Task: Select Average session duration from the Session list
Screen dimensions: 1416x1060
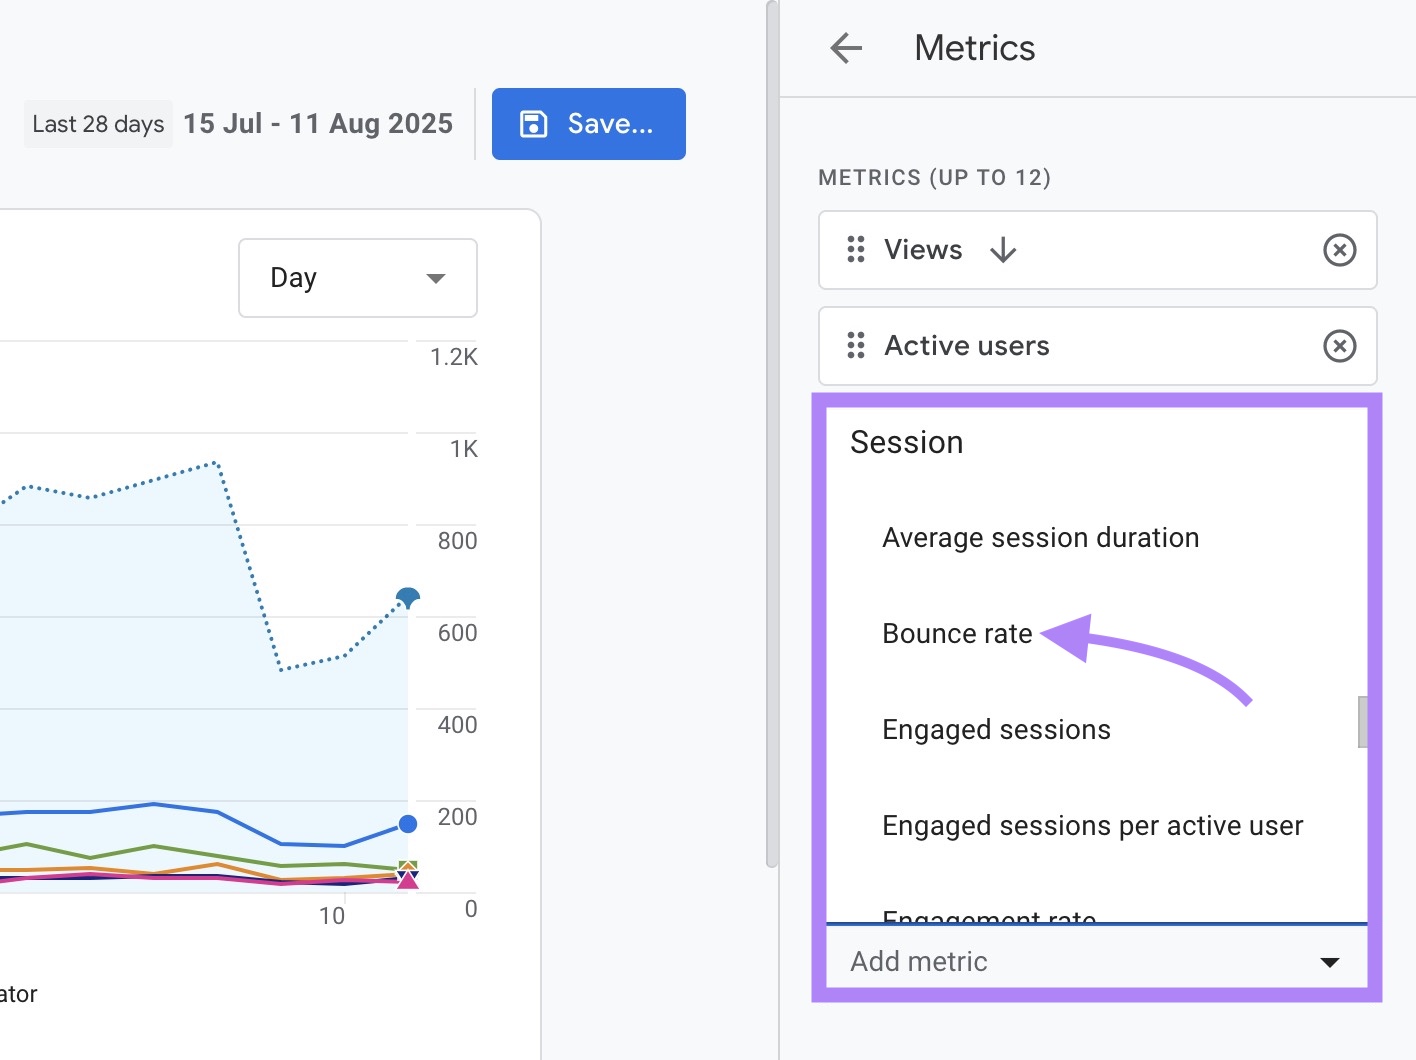Action: click(1040, 537)
